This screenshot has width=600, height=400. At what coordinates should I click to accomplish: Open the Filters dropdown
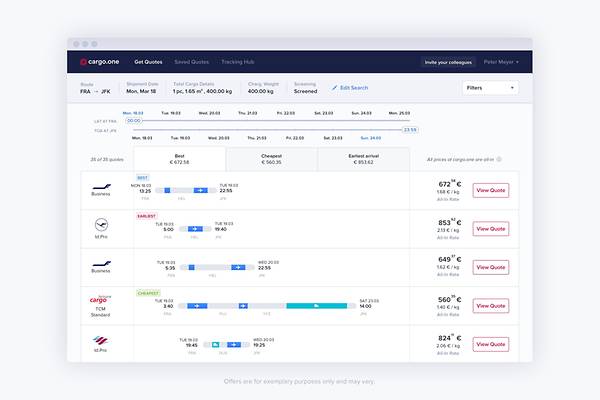[490, 88]
